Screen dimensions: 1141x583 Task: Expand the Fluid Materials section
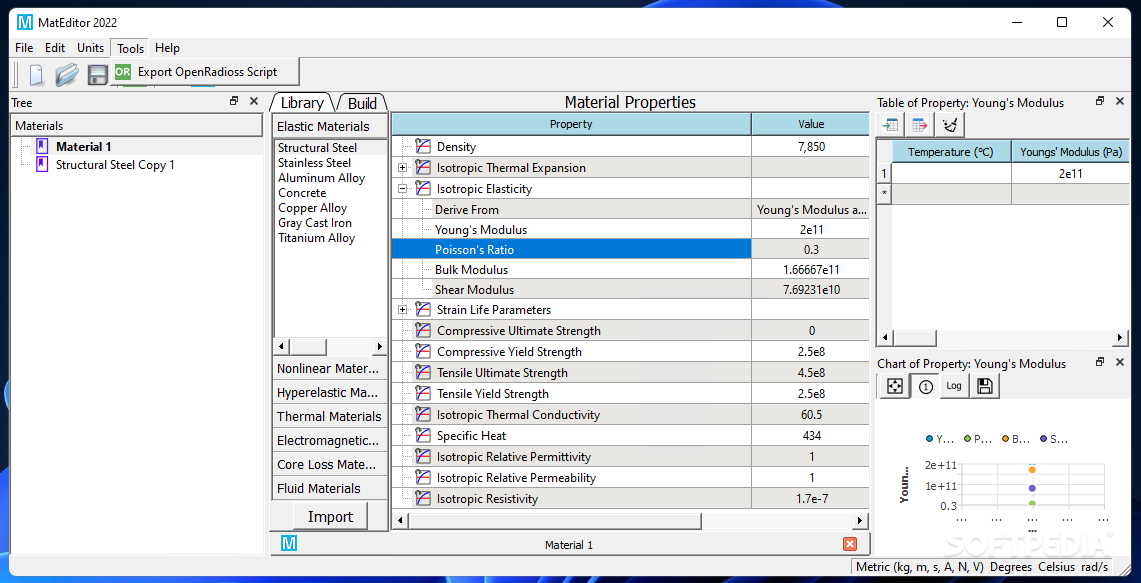[x=329, y=488]
